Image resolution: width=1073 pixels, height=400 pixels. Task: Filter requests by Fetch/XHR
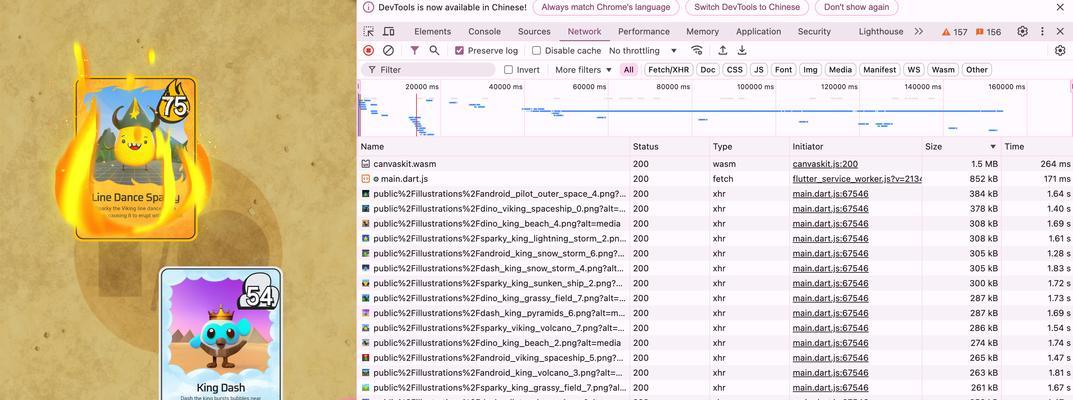(669, 70)
